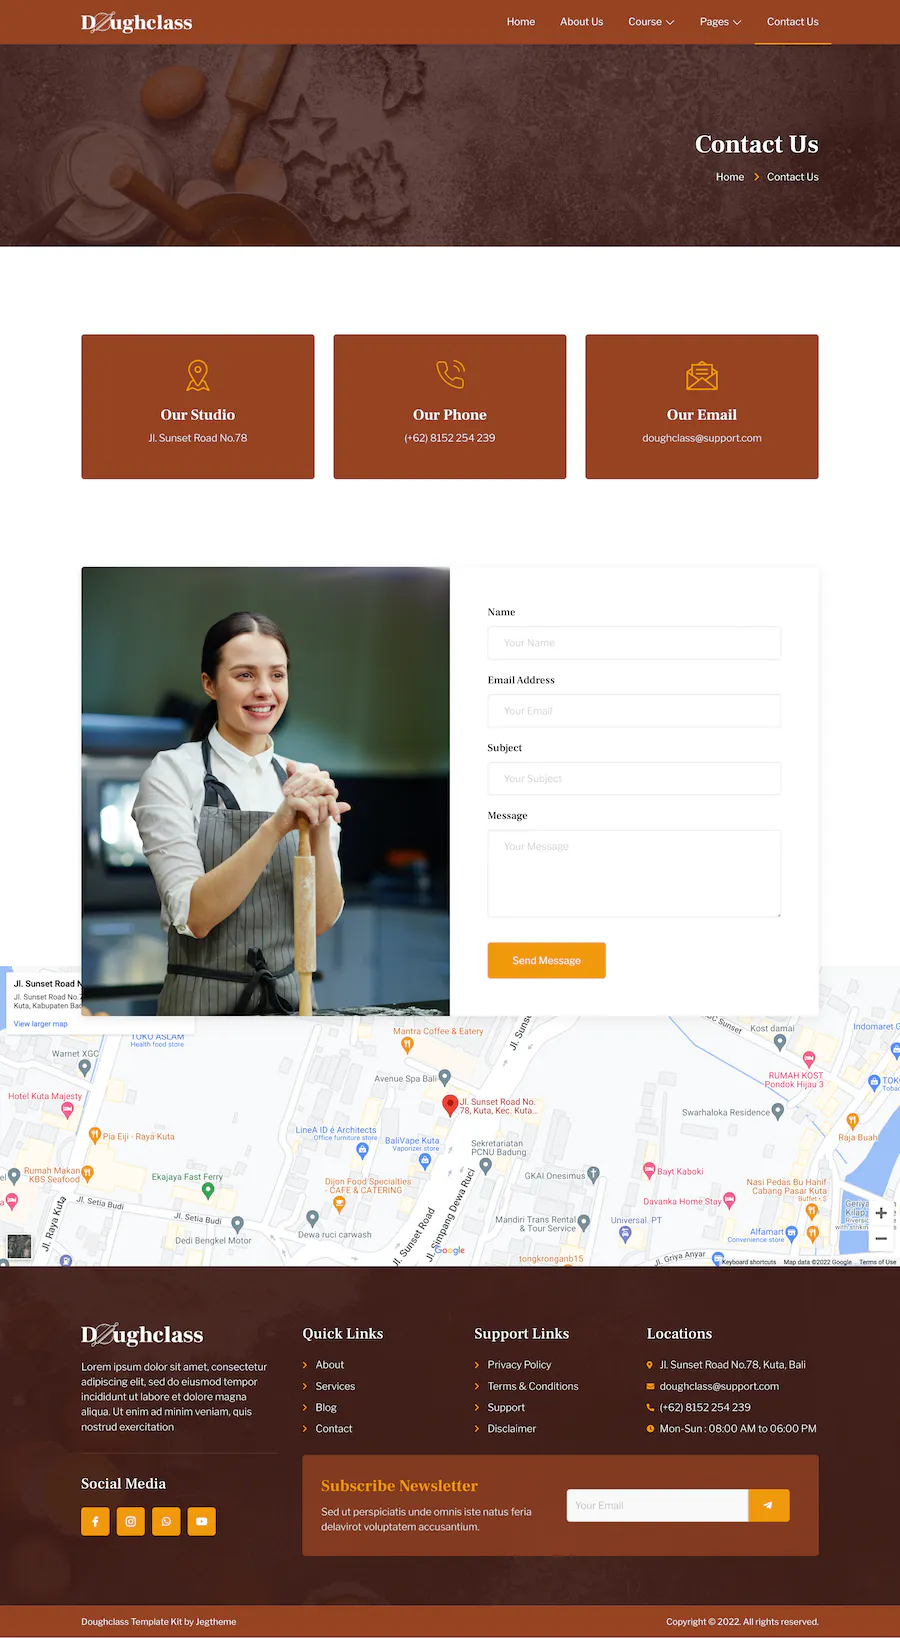The height and width of the screenshot is (1638, 900).
Task: Open About in Quick Links
Action: click(330, 1365)
